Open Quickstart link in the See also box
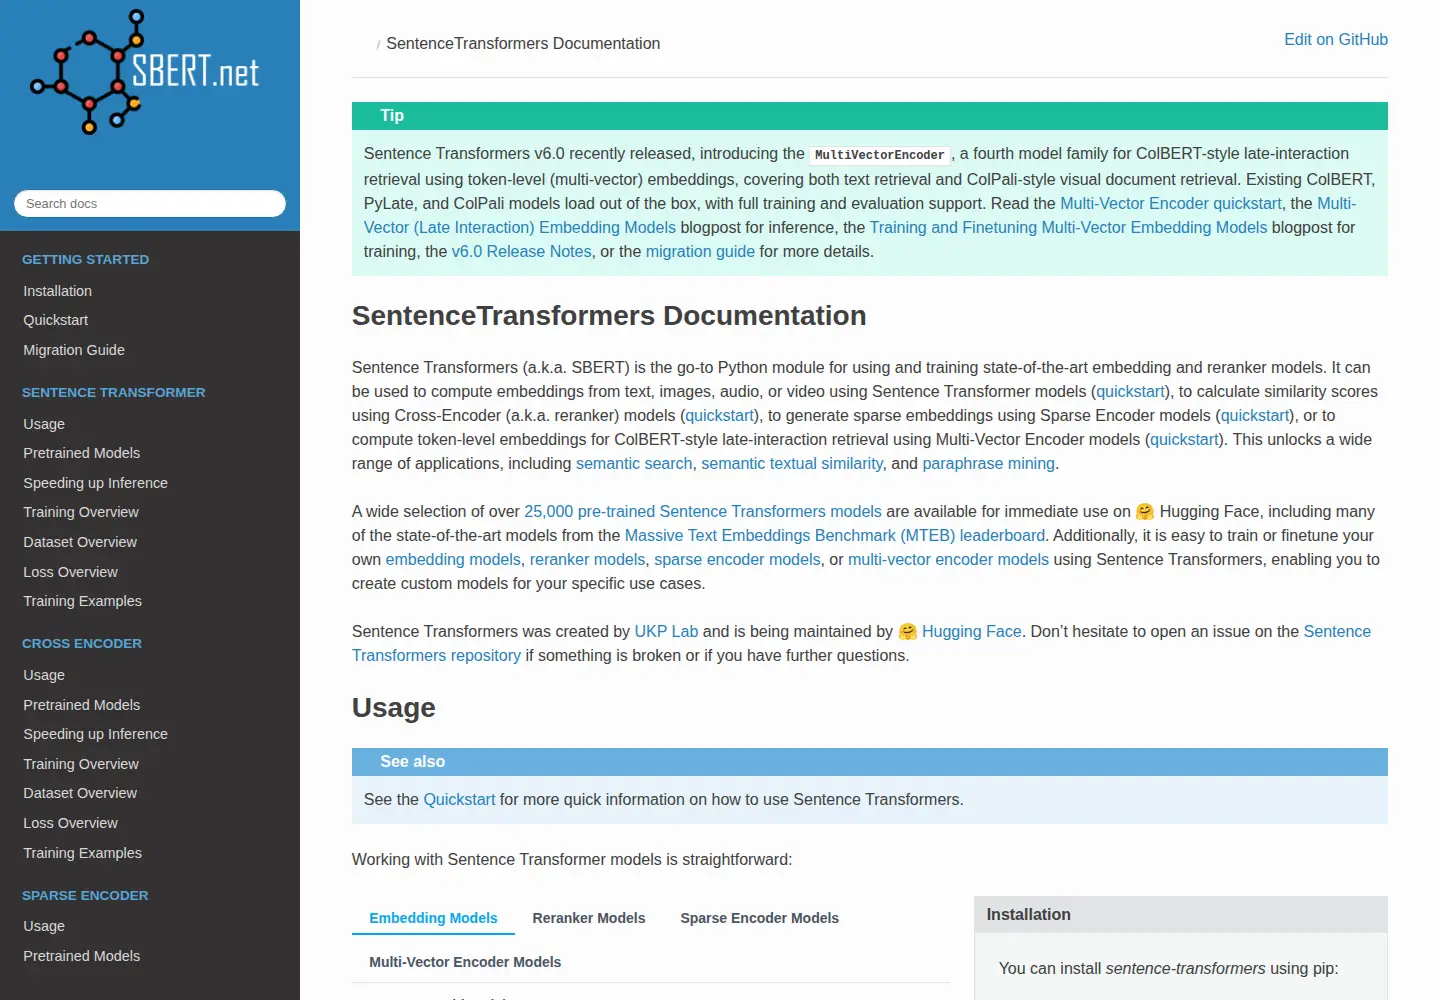Screen dimensions: 1440x1000 point(459,799)
